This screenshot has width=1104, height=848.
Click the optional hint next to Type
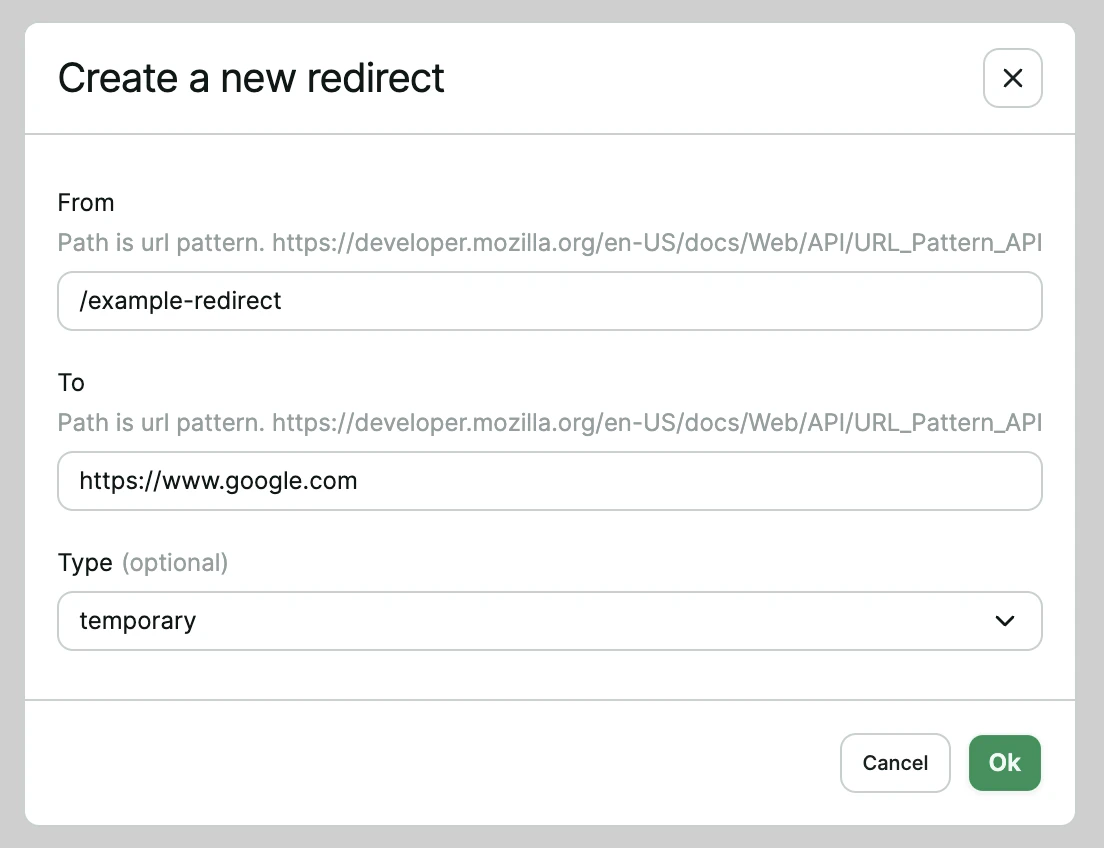click(176, 563)
